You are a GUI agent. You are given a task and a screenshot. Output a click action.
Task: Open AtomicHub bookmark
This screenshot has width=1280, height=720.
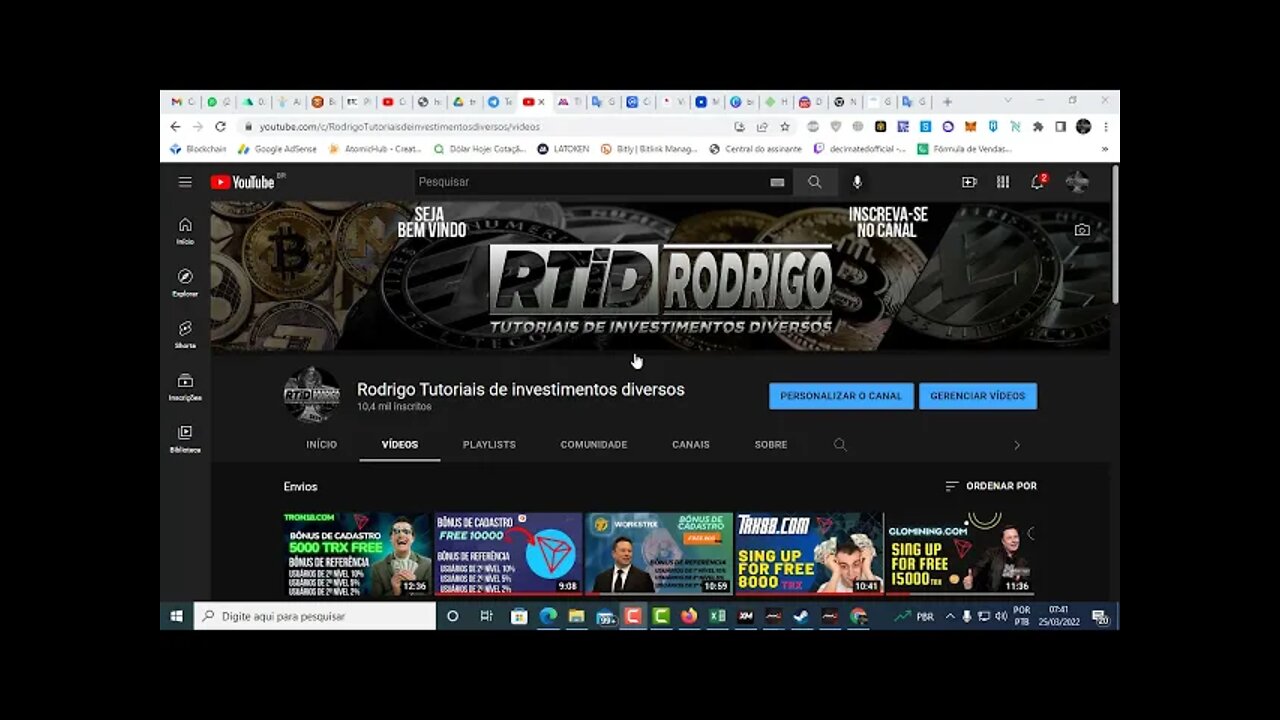375,149
